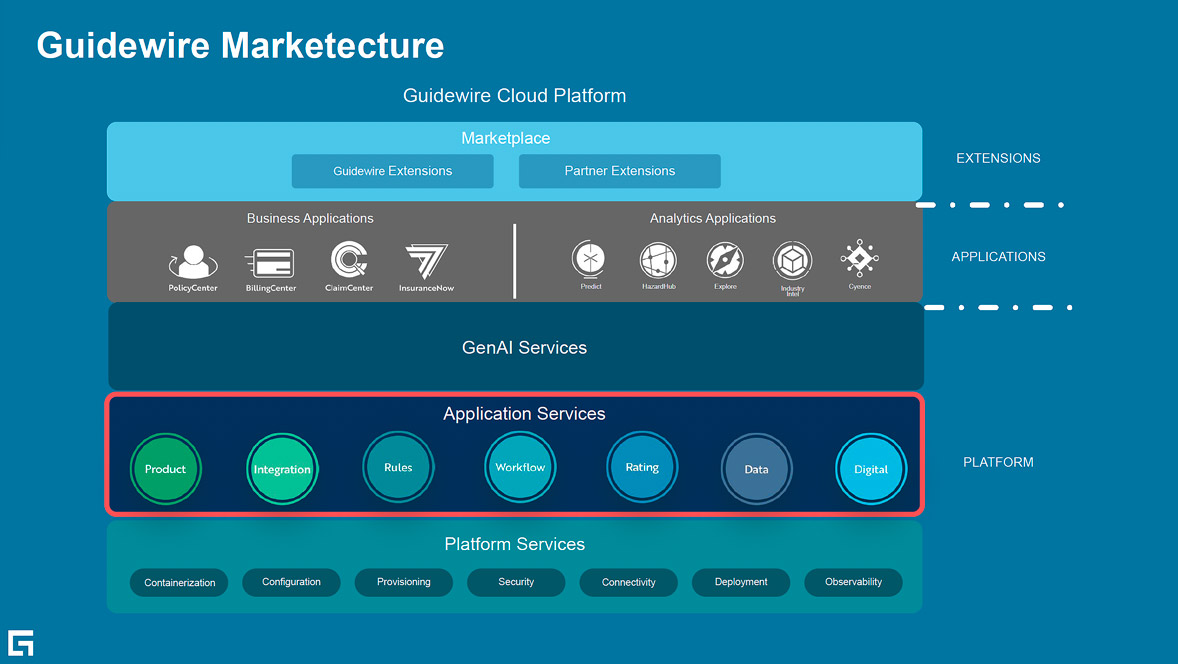The width and height of the screenshot is (1178, 664).
Task: Open the Partner Extensions button
Action: click(x=619, y=171)
